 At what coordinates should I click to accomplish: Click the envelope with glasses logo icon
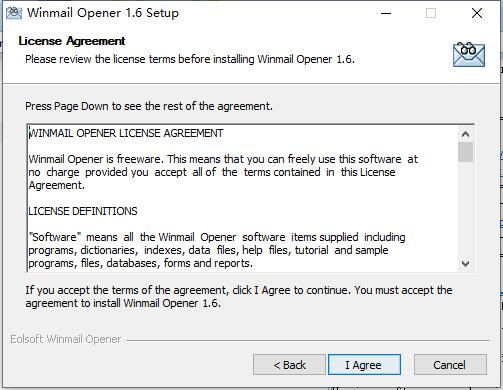coord(469,54)
